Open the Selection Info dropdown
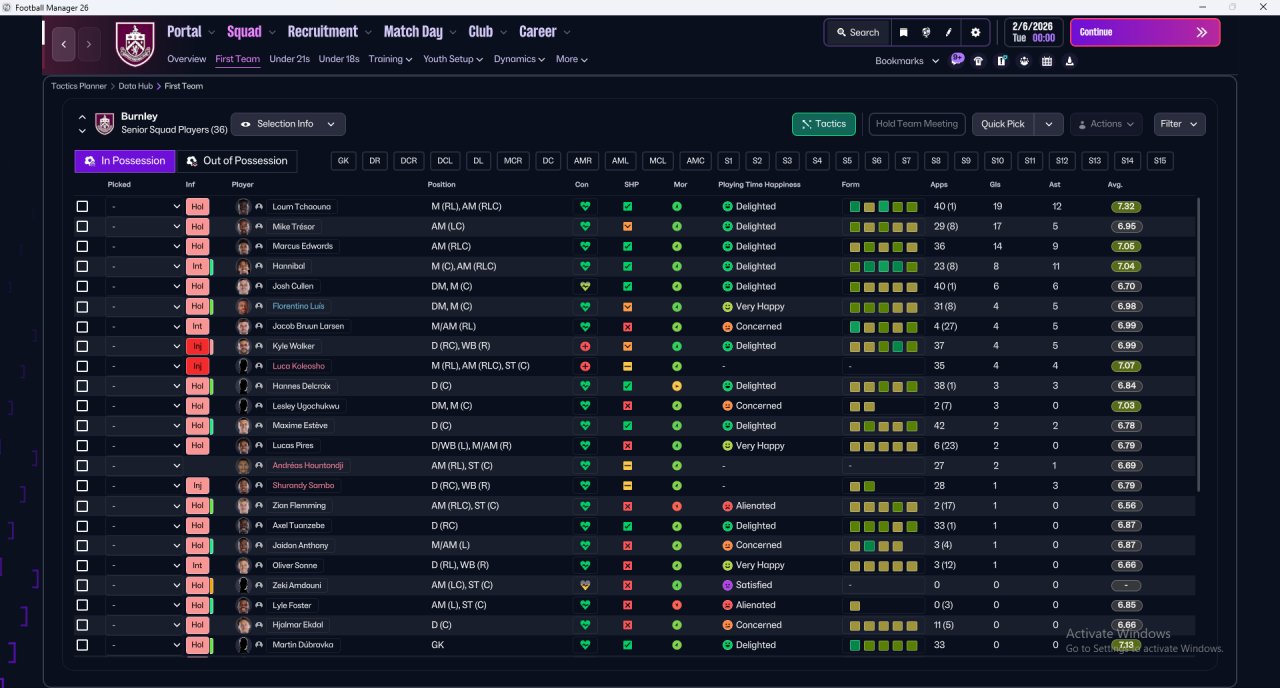 [x=288, y=124]
